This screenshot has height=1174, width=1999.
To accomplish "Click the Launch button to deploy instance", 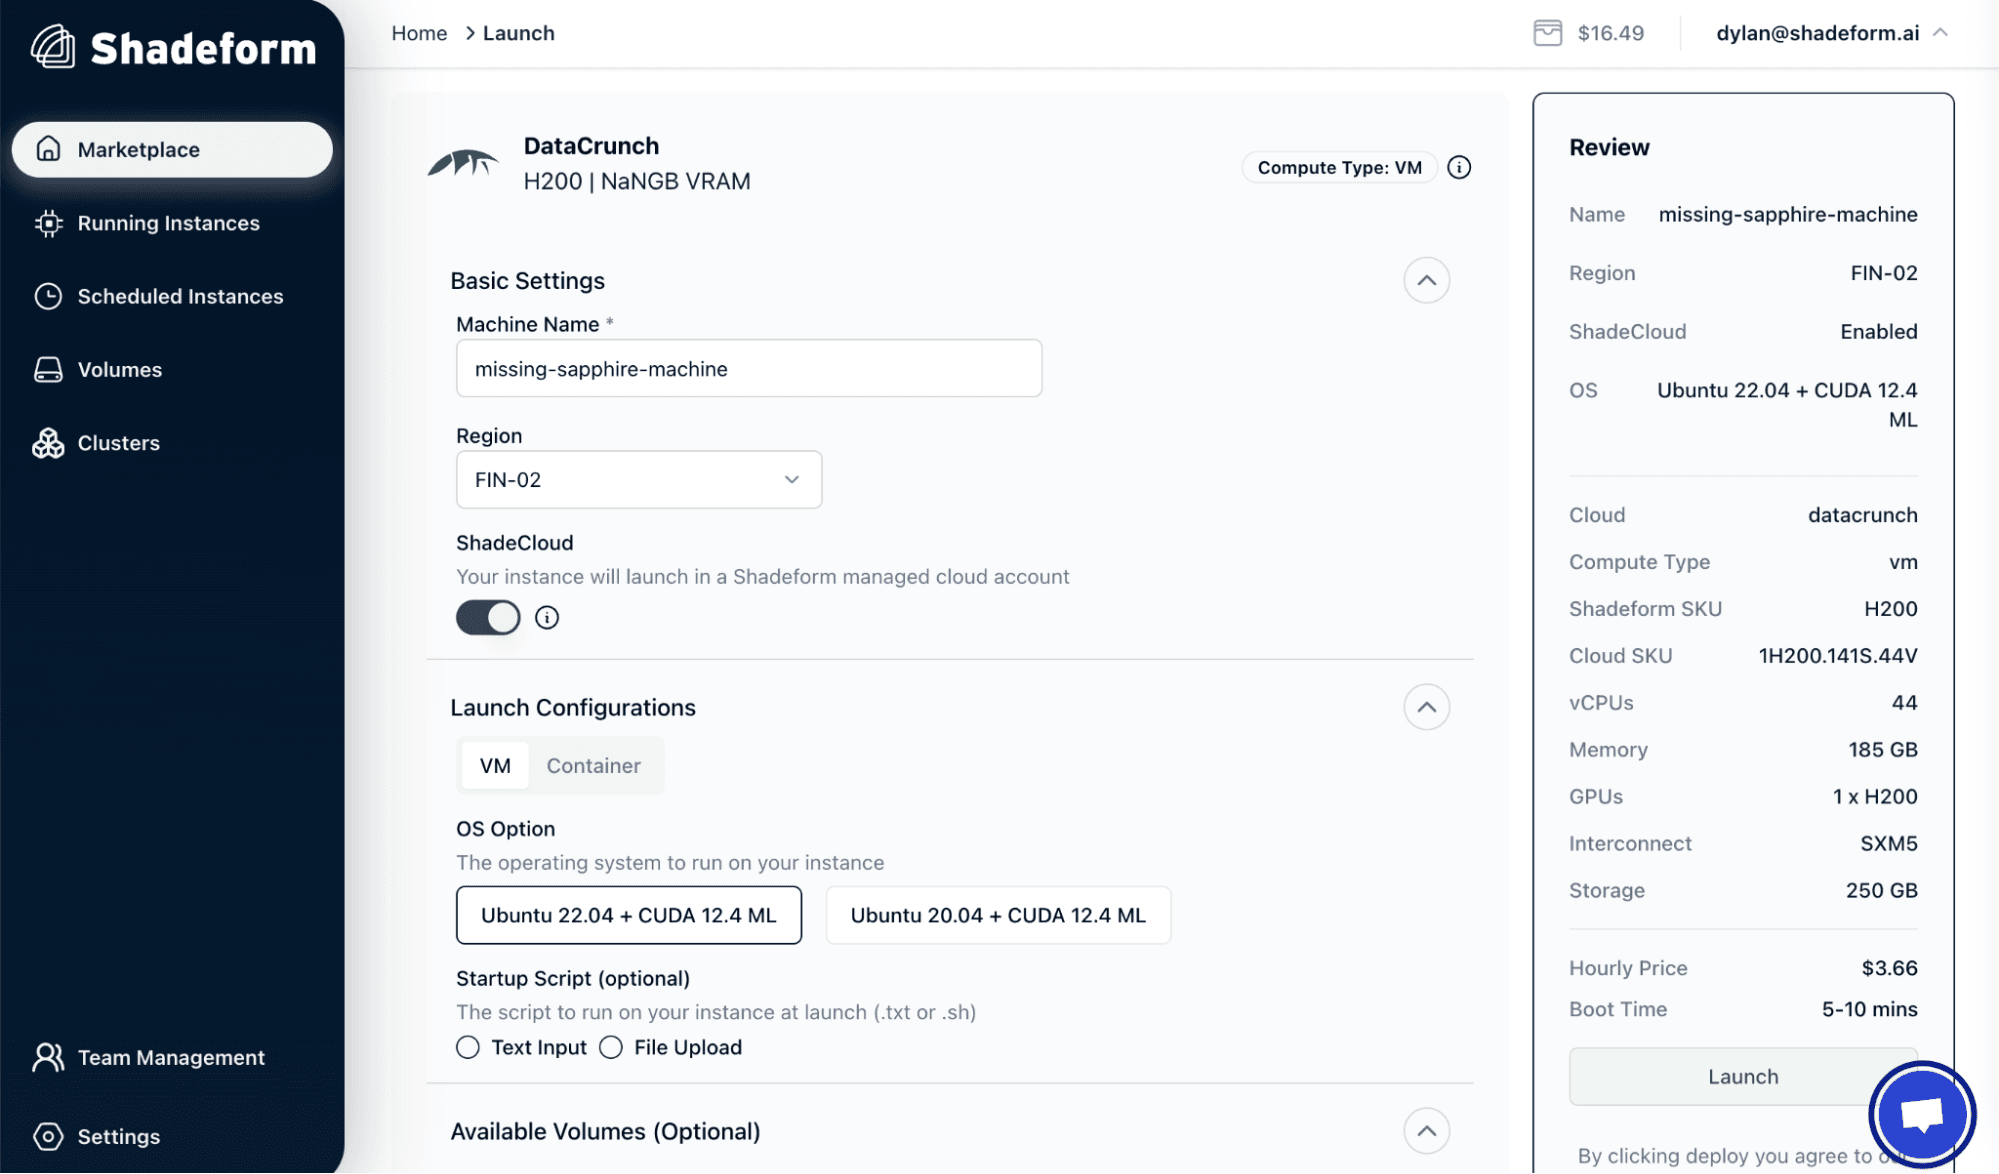I will 1742,1075.
